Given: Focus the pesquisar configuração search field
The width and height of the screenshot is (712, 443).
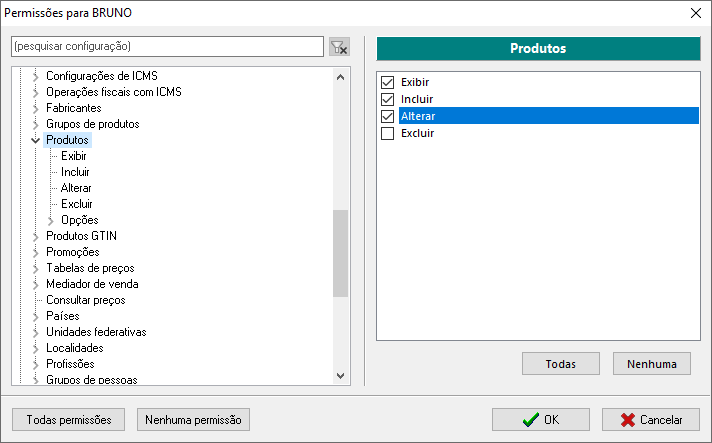Looking at the screenshot, I should point(167,47).
